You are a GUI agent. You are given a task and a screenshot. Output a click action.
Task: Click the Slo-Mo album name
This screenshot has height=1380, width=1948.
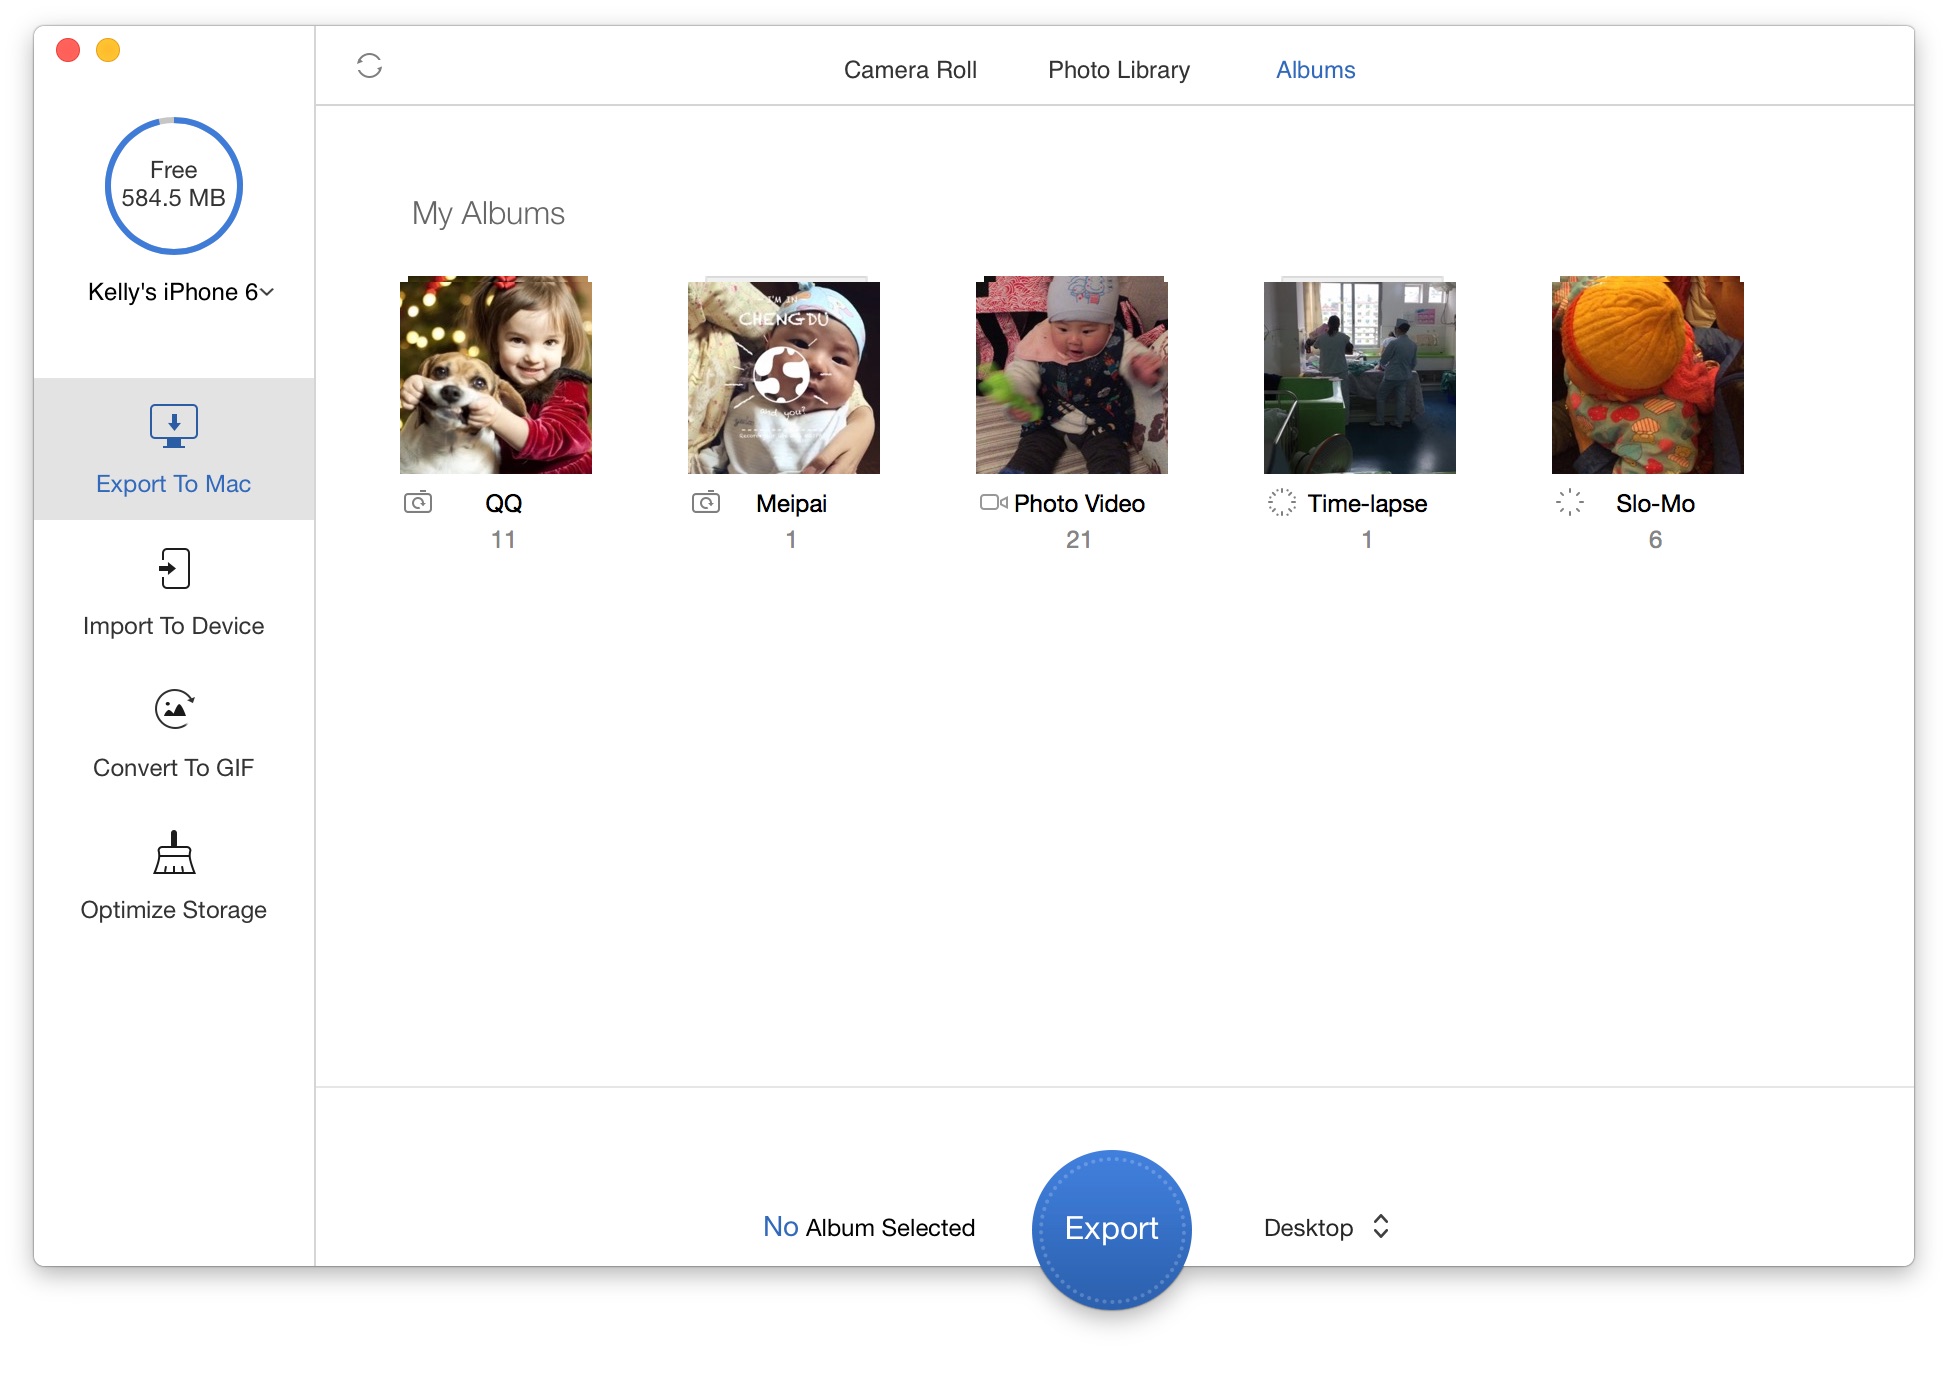(x=1655, y=503)
